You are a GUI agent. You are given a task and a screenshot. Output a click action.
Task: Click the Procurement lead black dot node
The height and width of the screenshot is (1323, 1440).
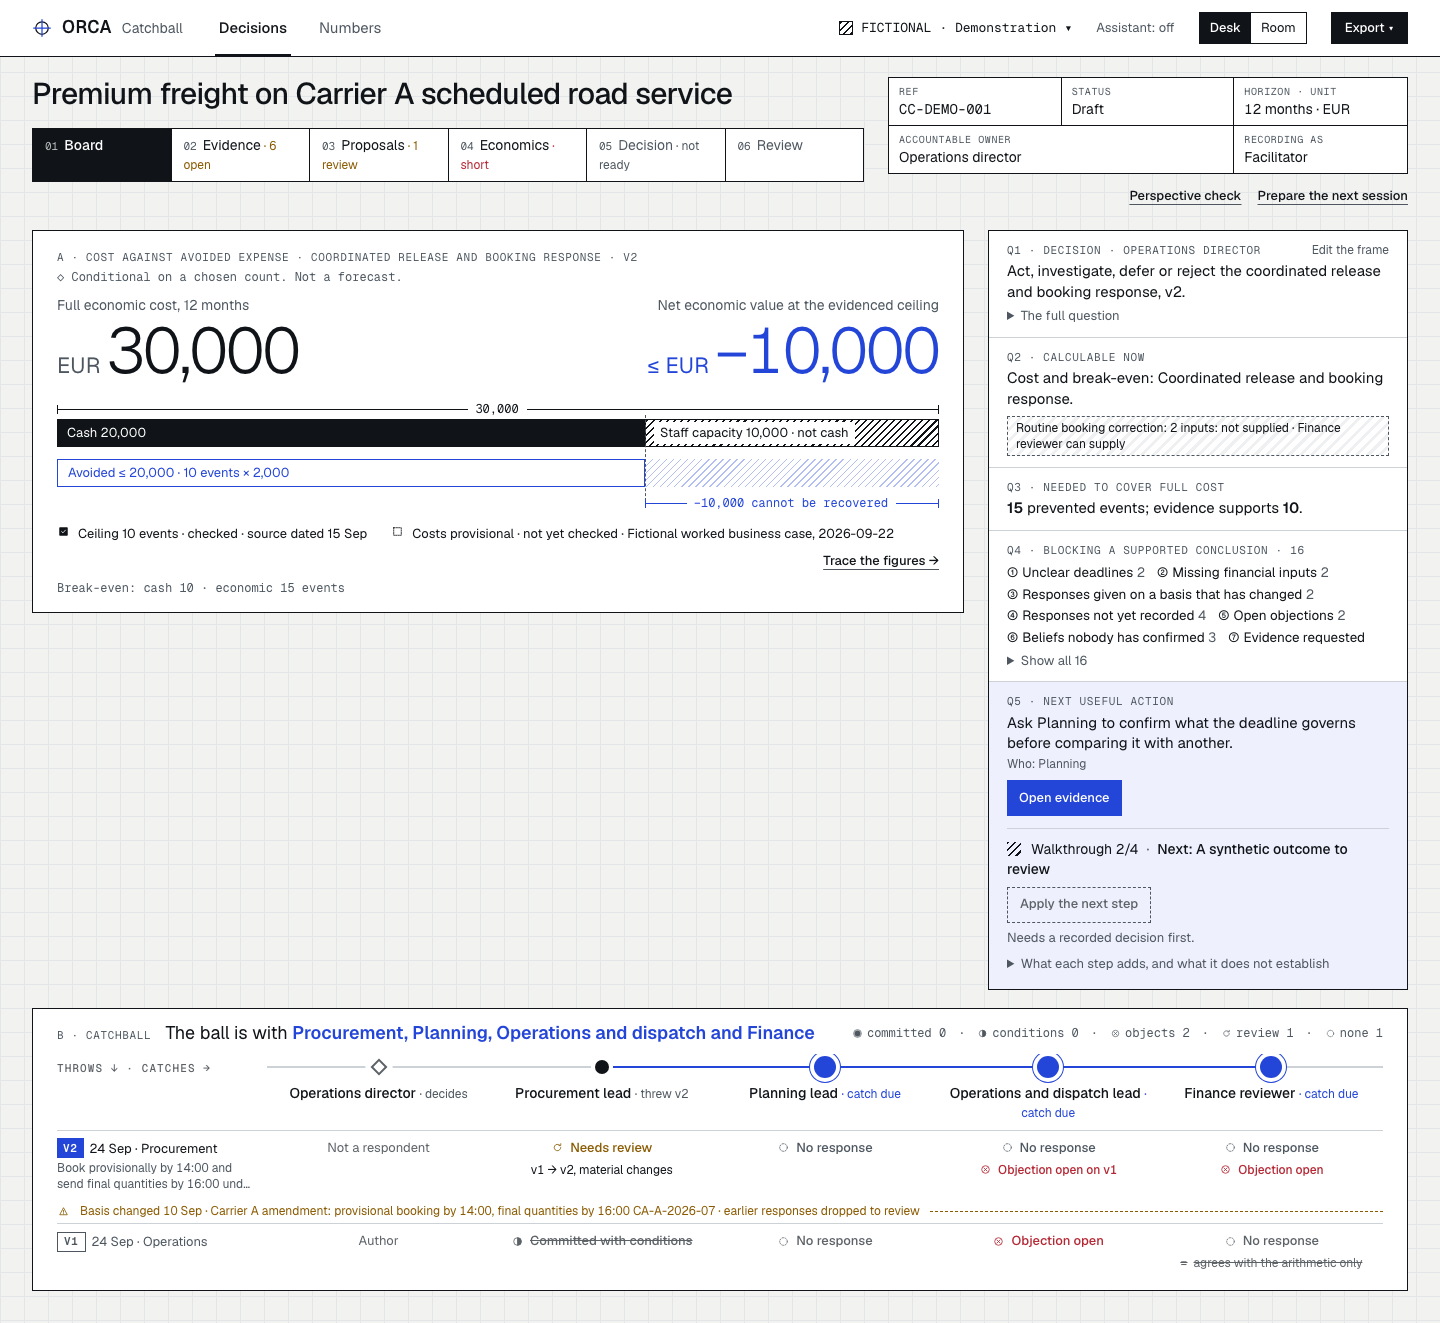(602, 1067)
